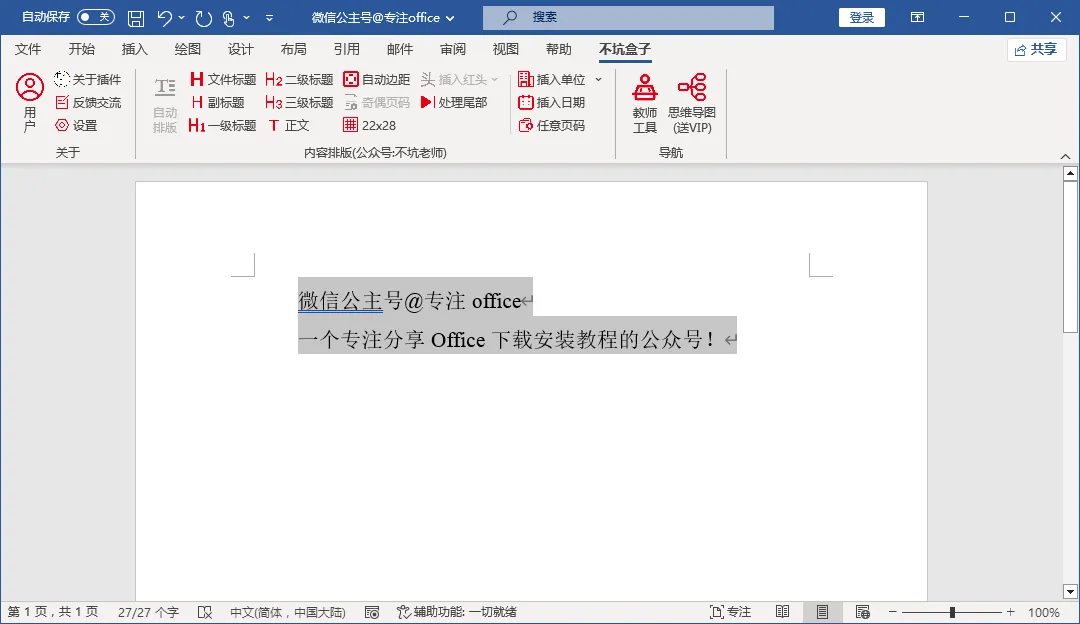This screenshot has height=624, width=1080.
Task: Click the 第1页，共1页 page indicator
Action: (53, 612)
